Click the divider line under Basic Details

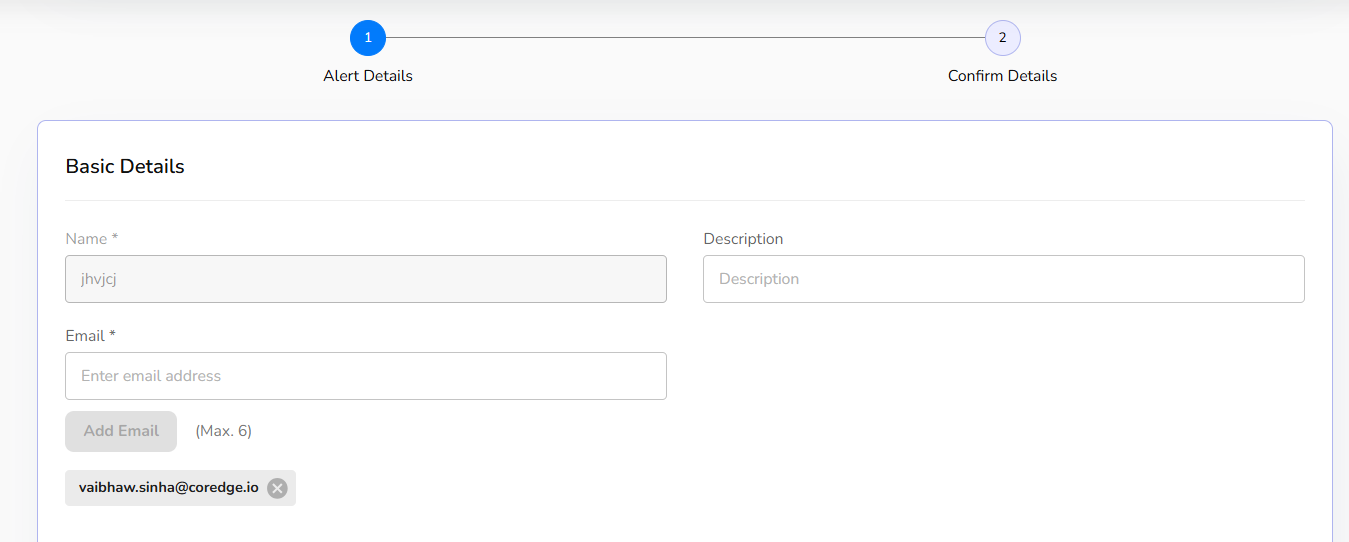click(685, 200)
